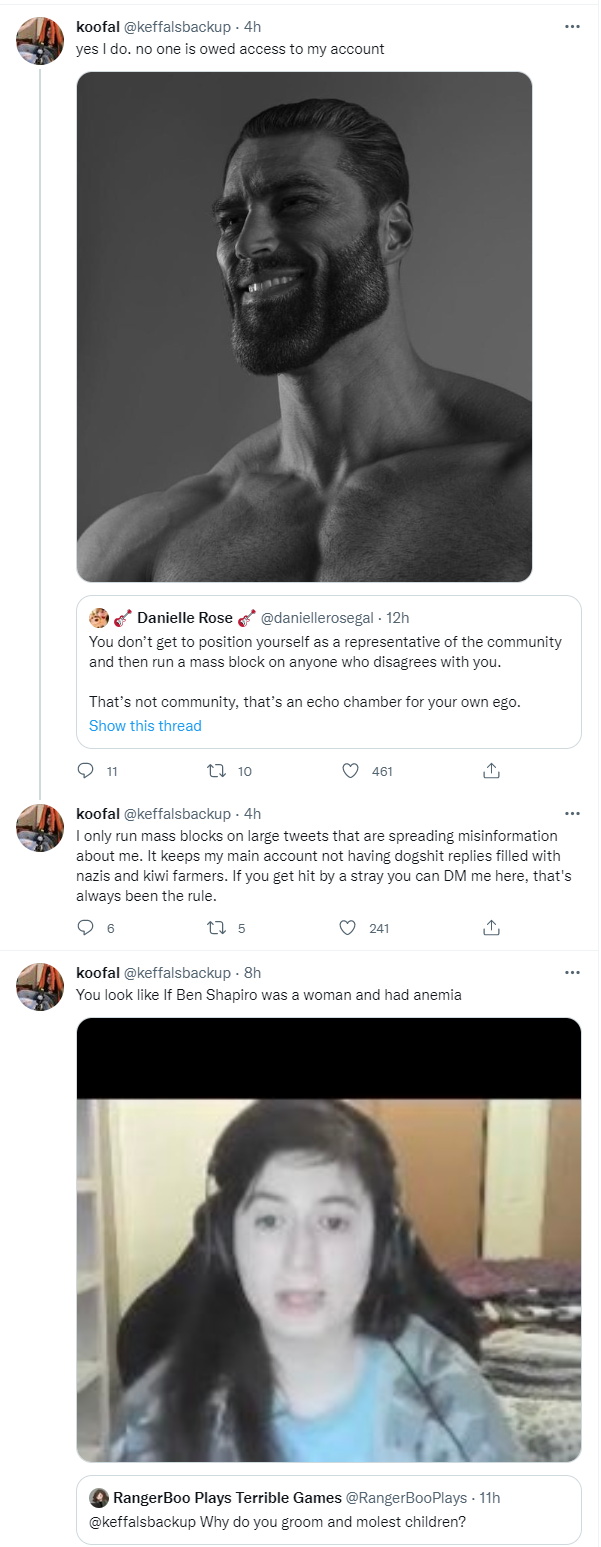Click koofal's avatar on the first tweet

[41, 41]
